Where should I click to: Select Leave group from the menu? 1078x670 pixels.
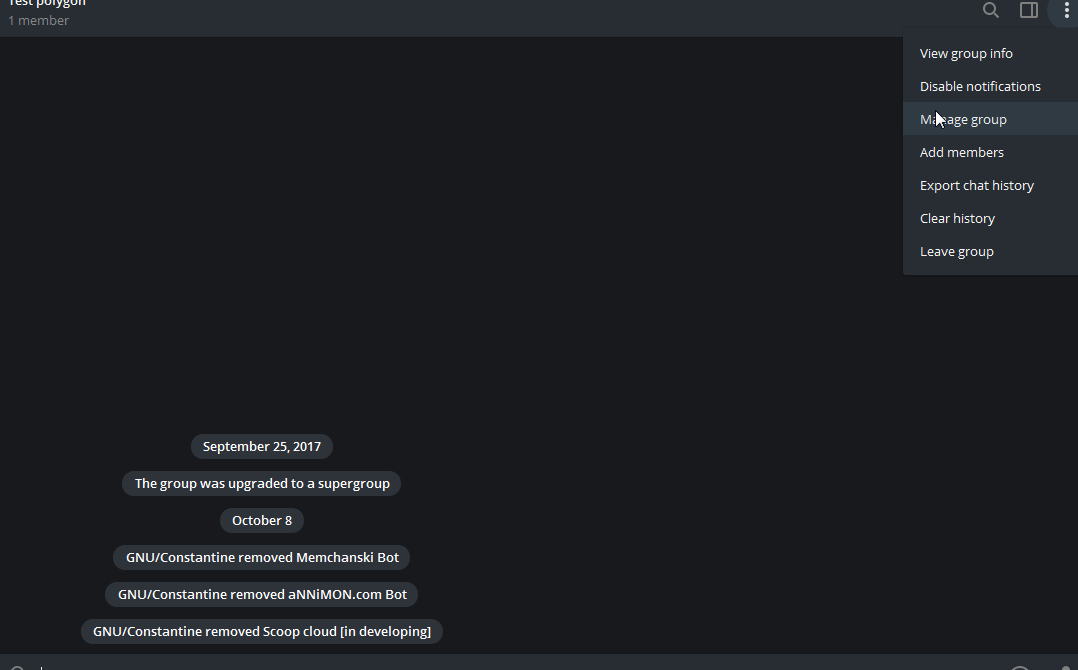pos(956,251)
